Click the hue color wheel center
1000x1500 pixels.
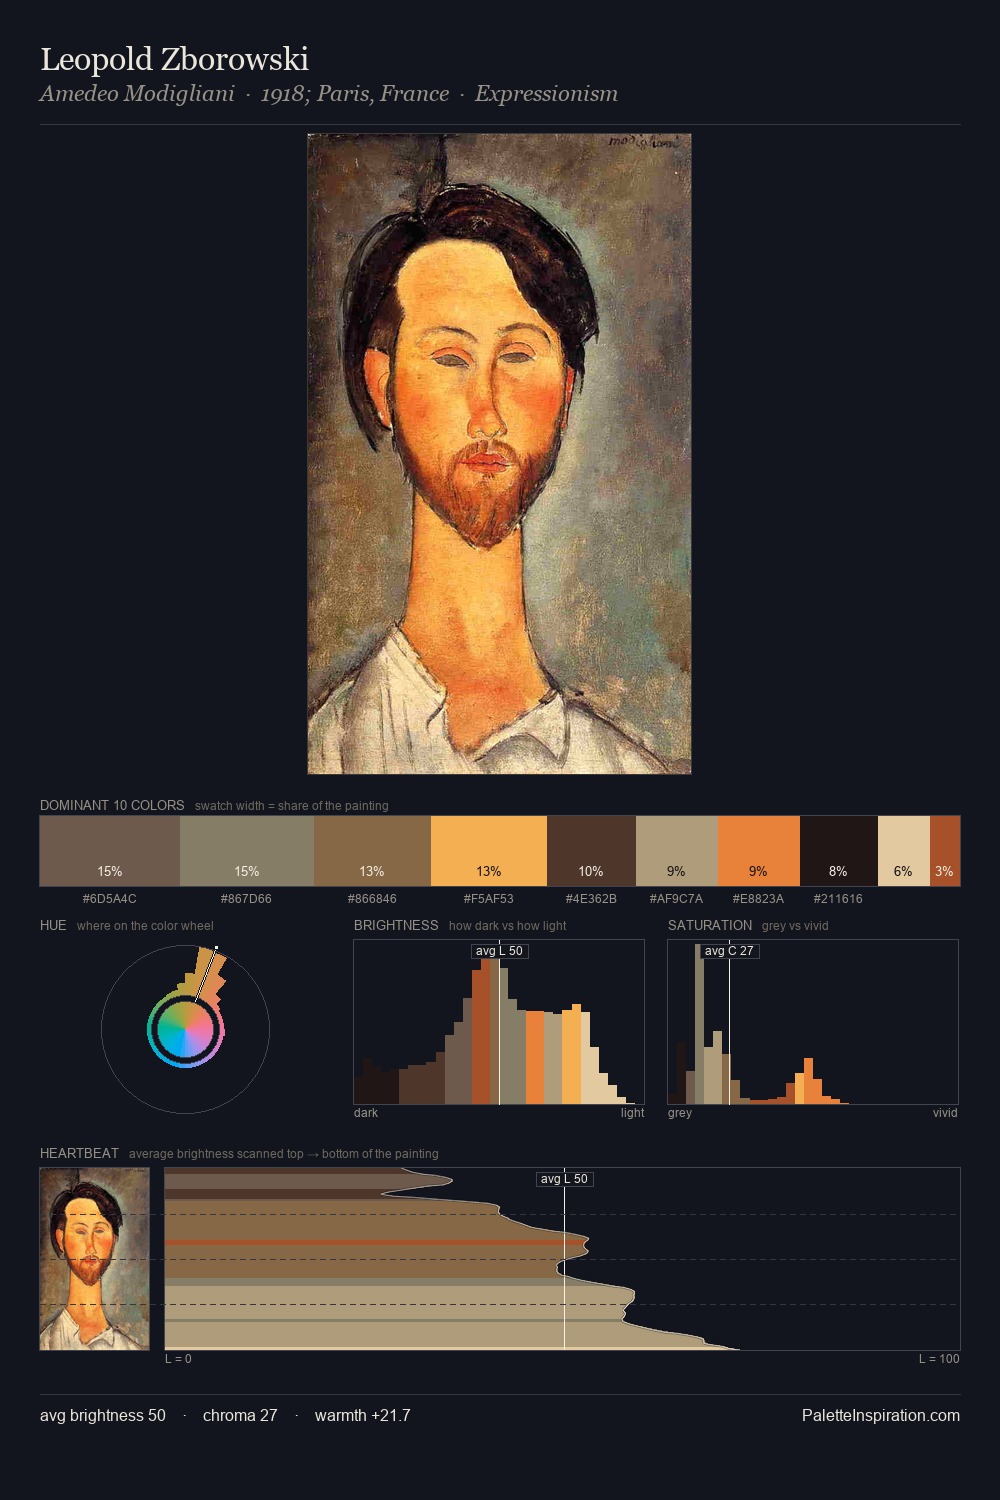185,1029
